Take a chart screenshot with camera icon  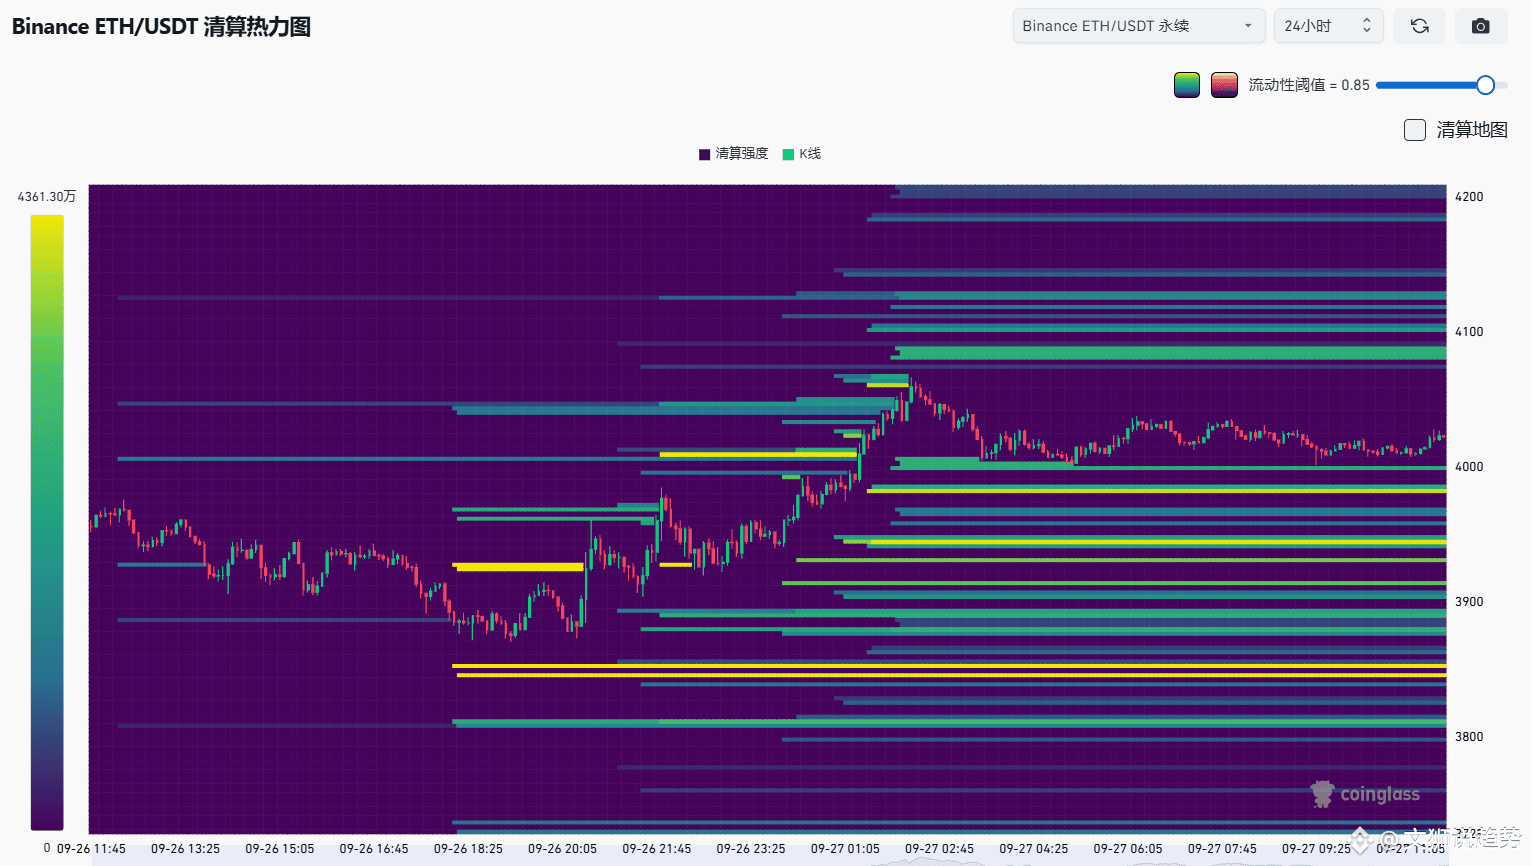coord(1481,26)
